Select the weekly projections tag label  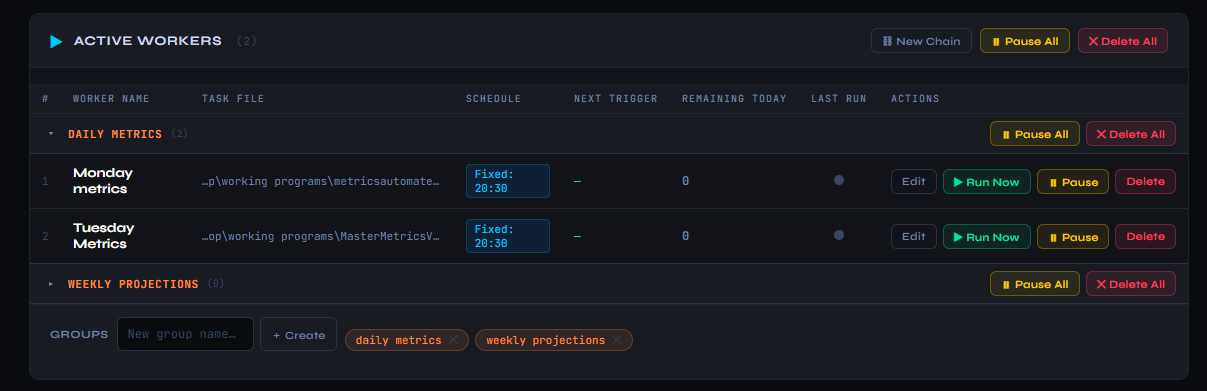pos(545,340)
